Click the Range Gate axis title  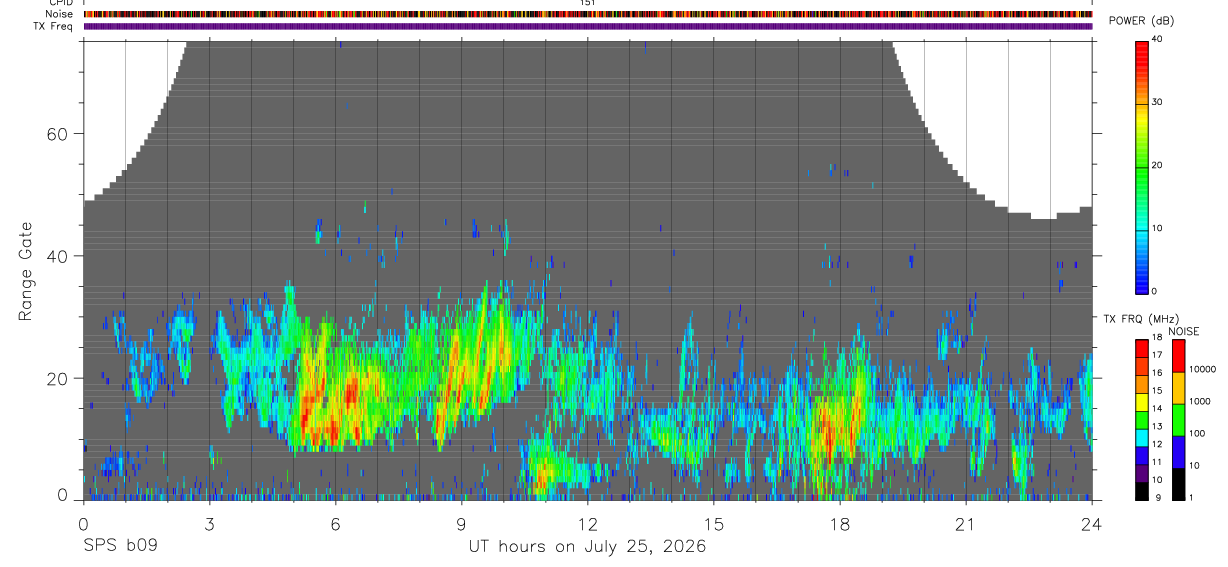25,270
